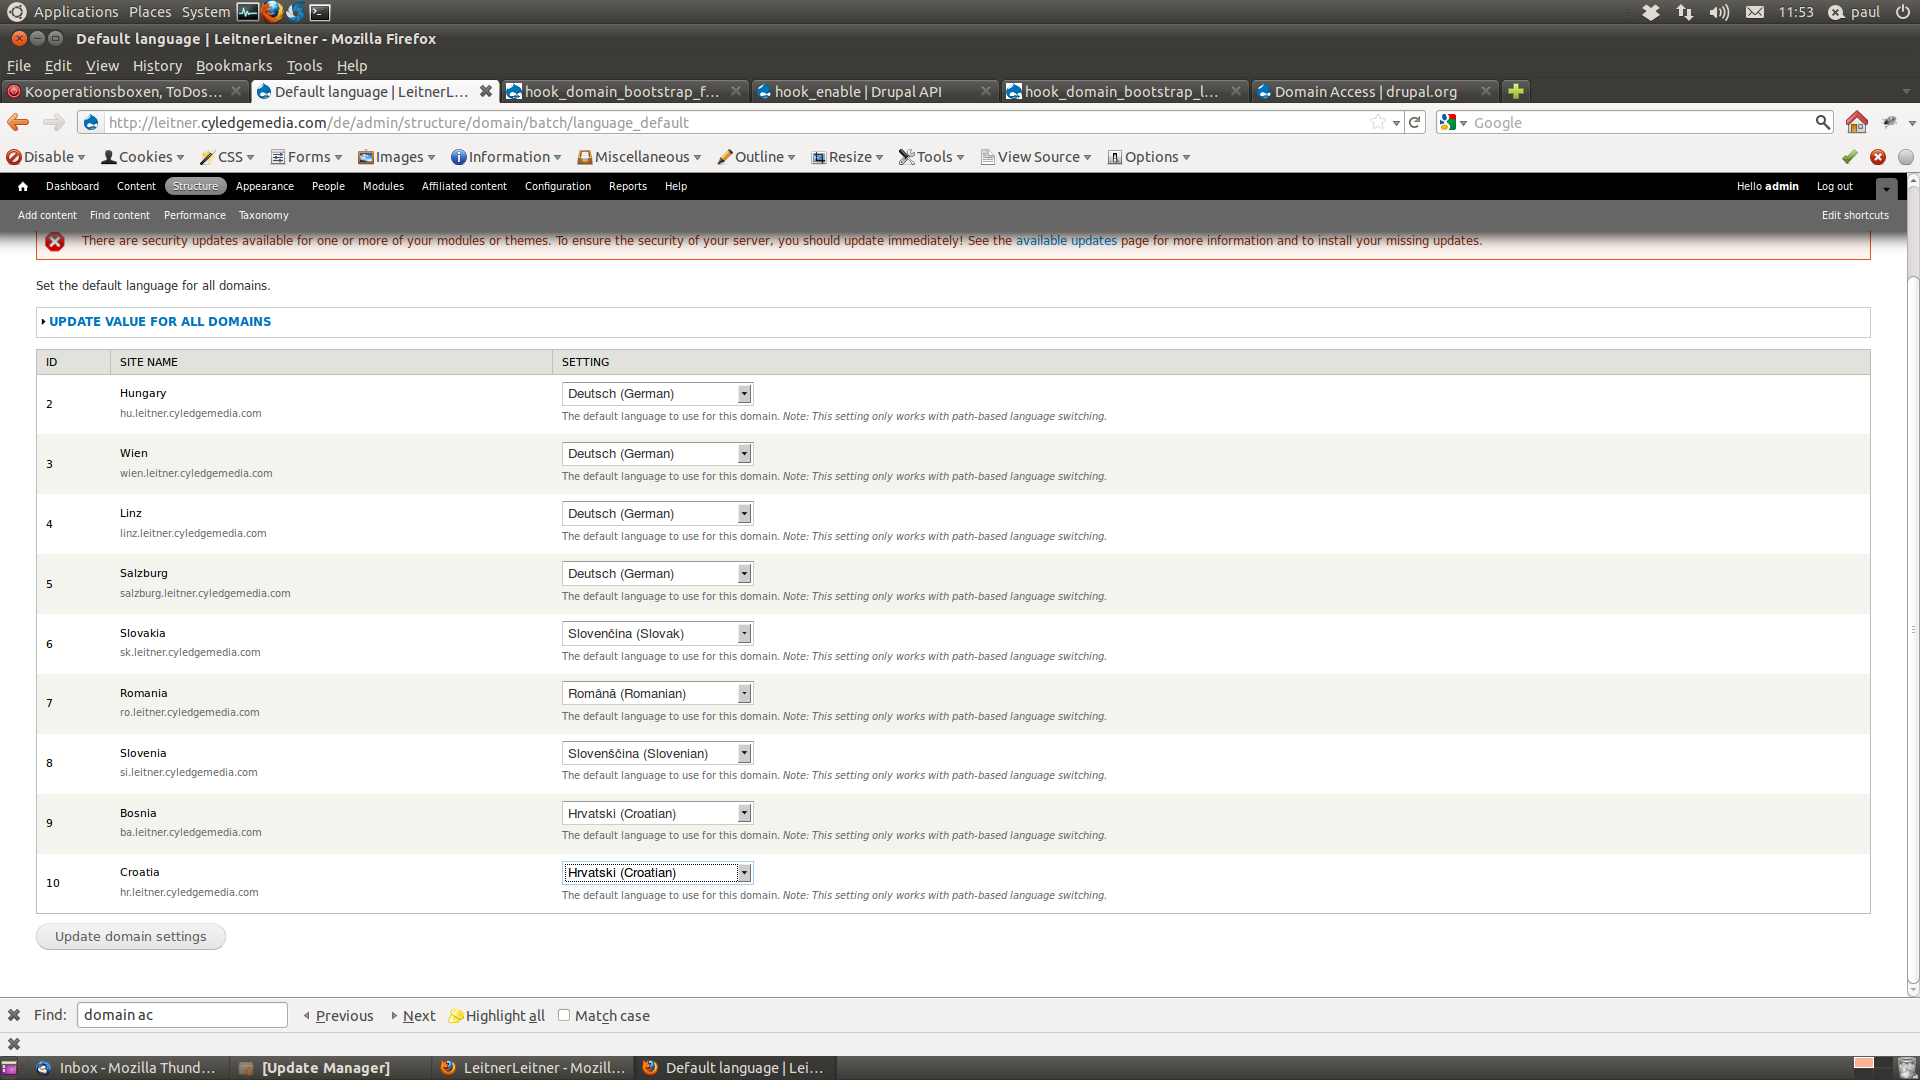
Task: Open the CSS menu in Web Developer toolbar
Action: coord(228,157)
